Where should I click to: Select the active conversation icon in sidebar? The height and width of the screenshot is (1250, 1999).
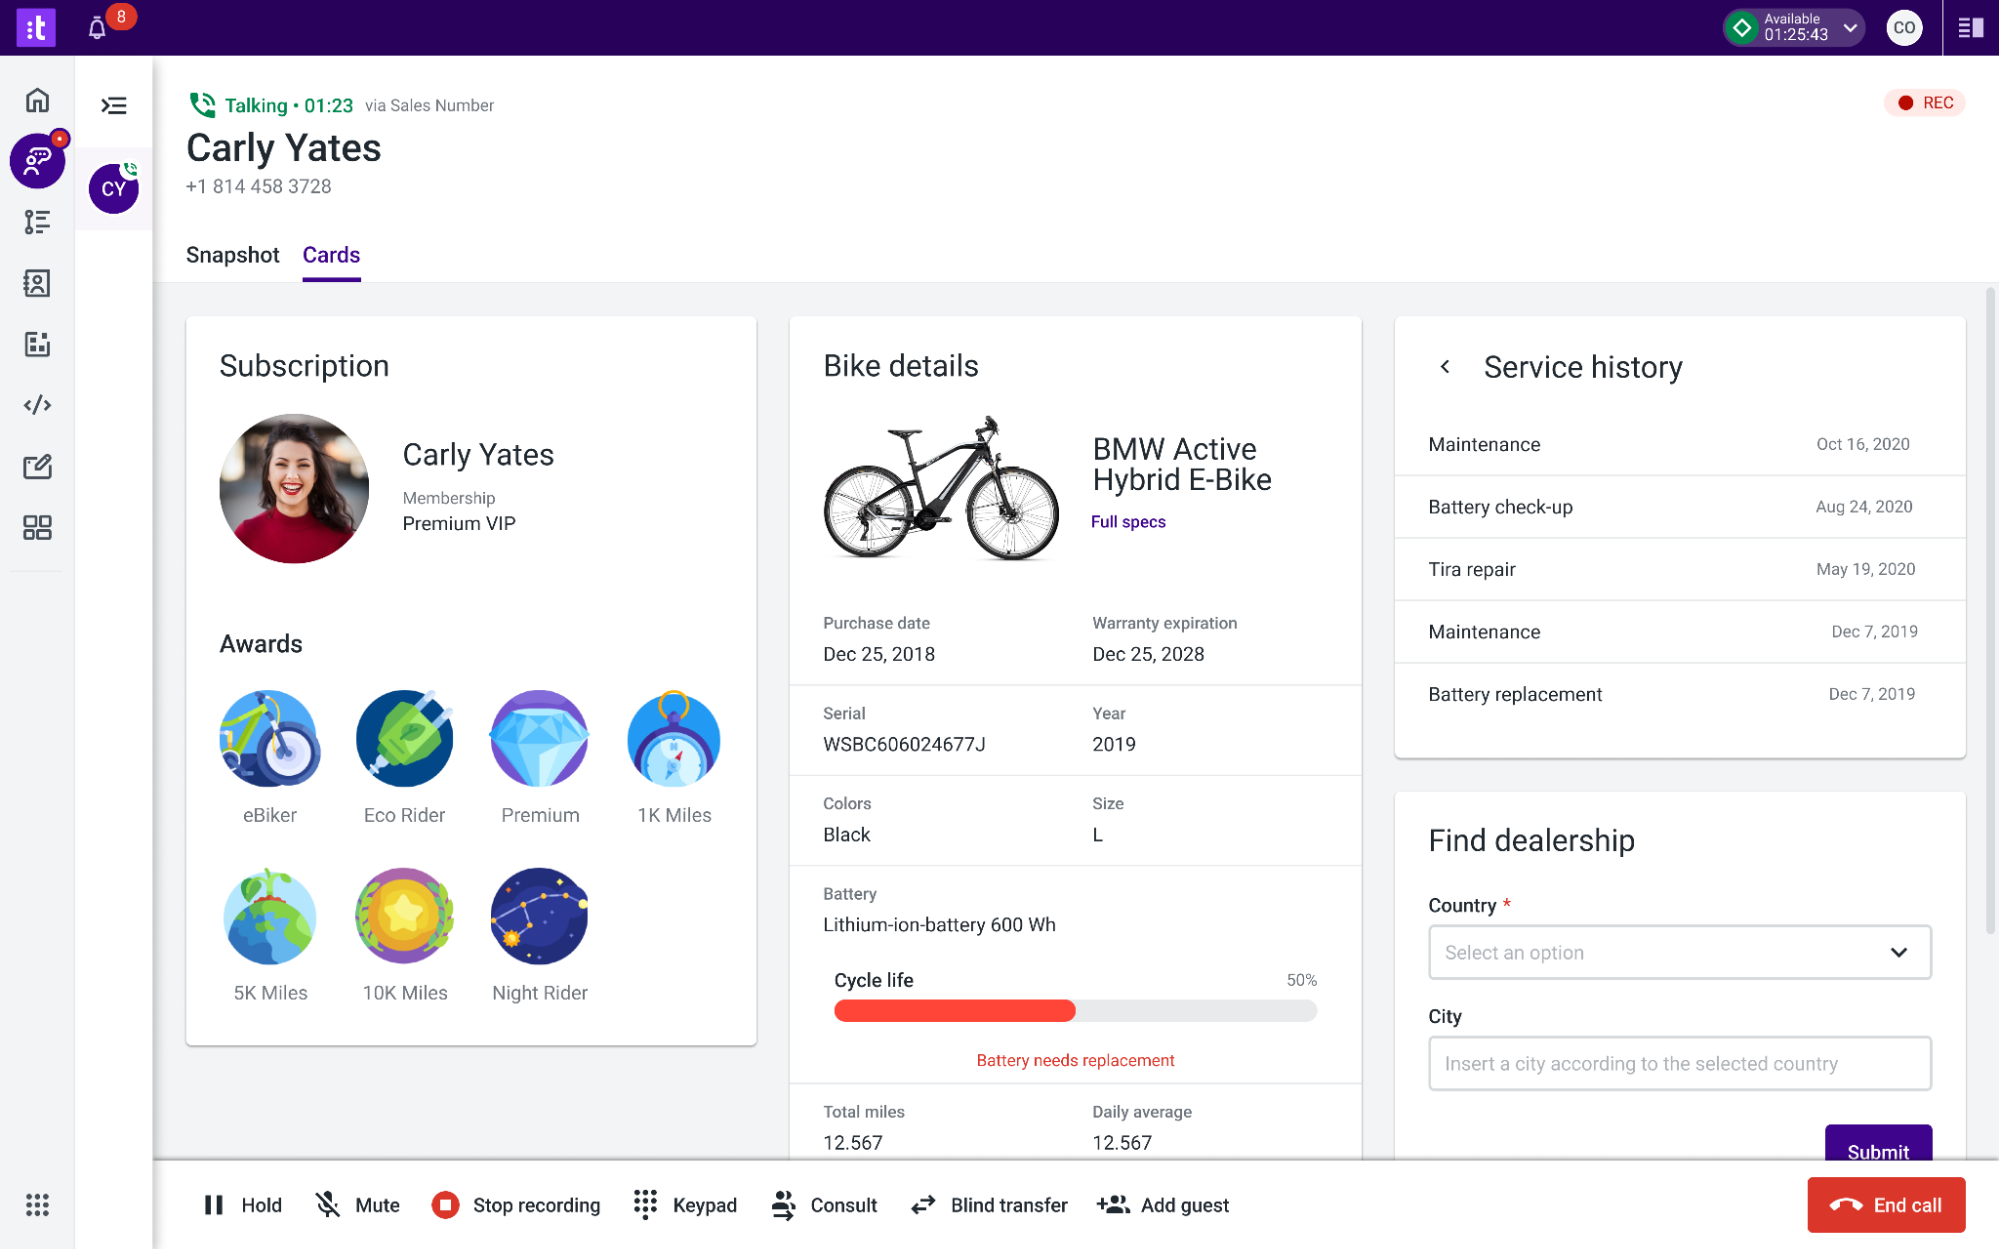pyautogui.click(x=37, y=161)
